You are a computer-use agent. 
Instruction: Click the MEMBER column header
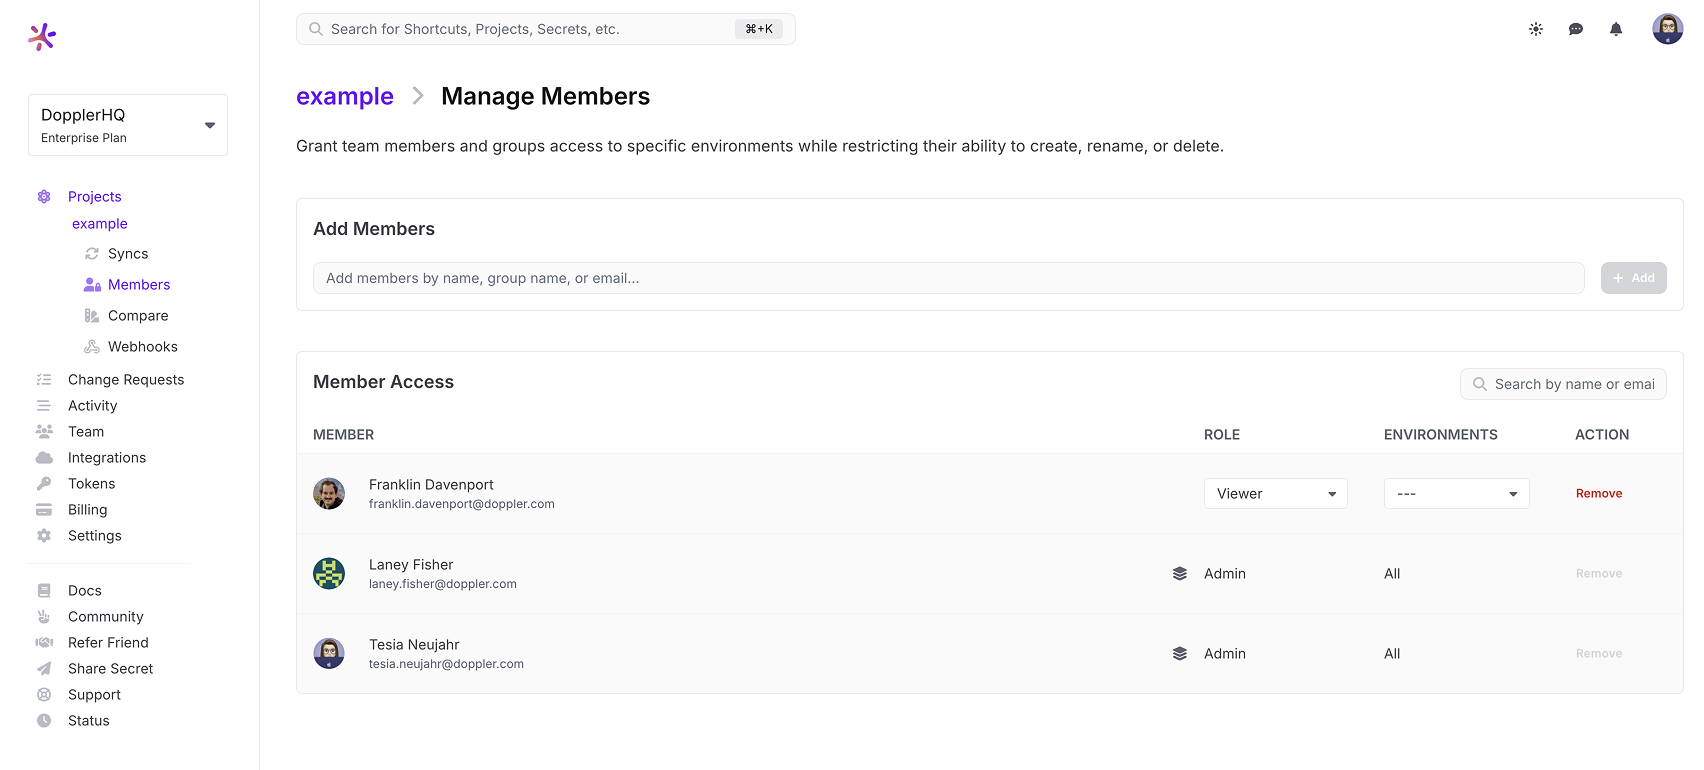click(x=344, y=435)
